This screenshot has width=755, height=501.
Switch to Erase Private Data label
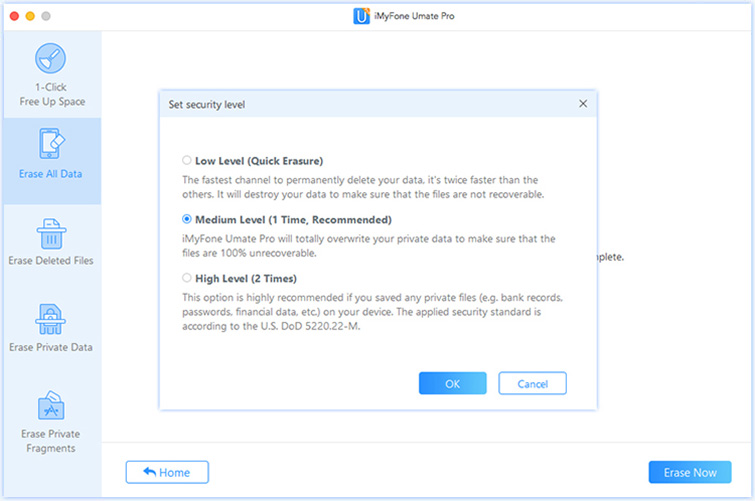(x=51, y=347)
